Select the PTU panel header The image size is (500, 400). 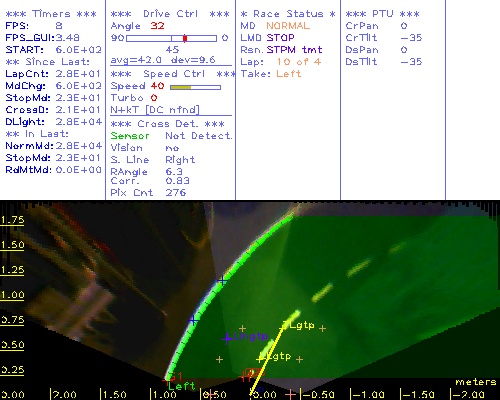pyautogui.click(x=382, y=14)
